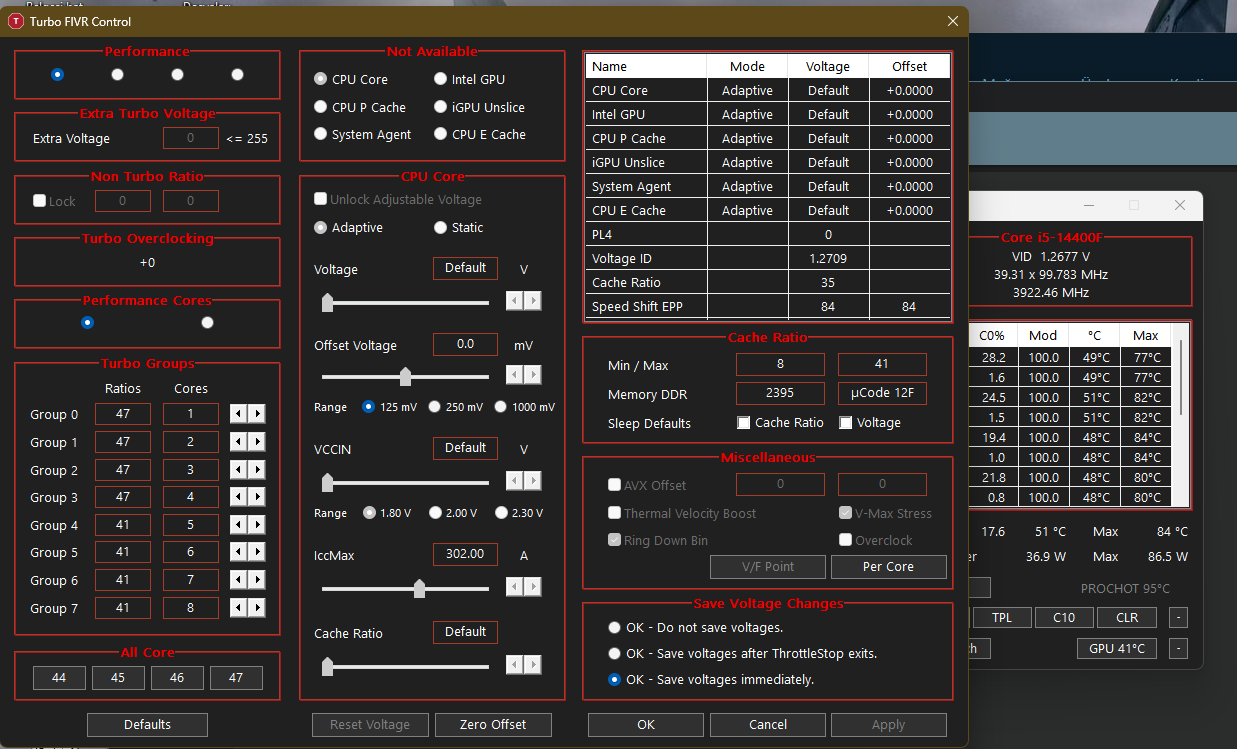Click the Offset Voltage slider thumb
This screenshot has width=1237, height=749.
405,377
